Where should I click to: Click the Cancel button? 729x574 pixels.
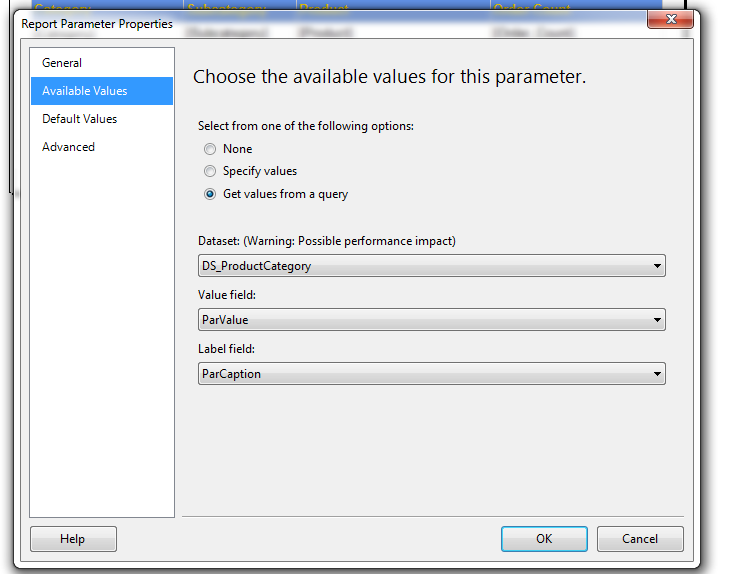pos(640,539)
